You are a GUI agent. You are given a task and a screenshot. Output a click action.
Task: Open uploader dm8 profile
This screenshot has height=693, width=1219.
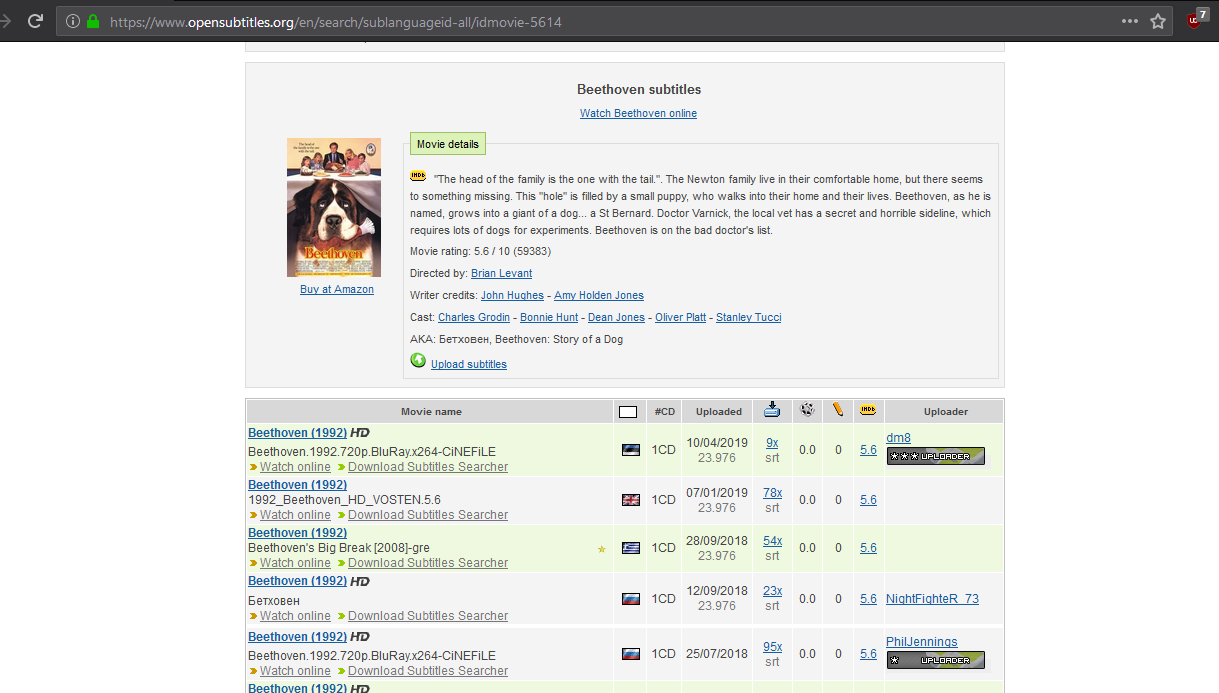898,438
